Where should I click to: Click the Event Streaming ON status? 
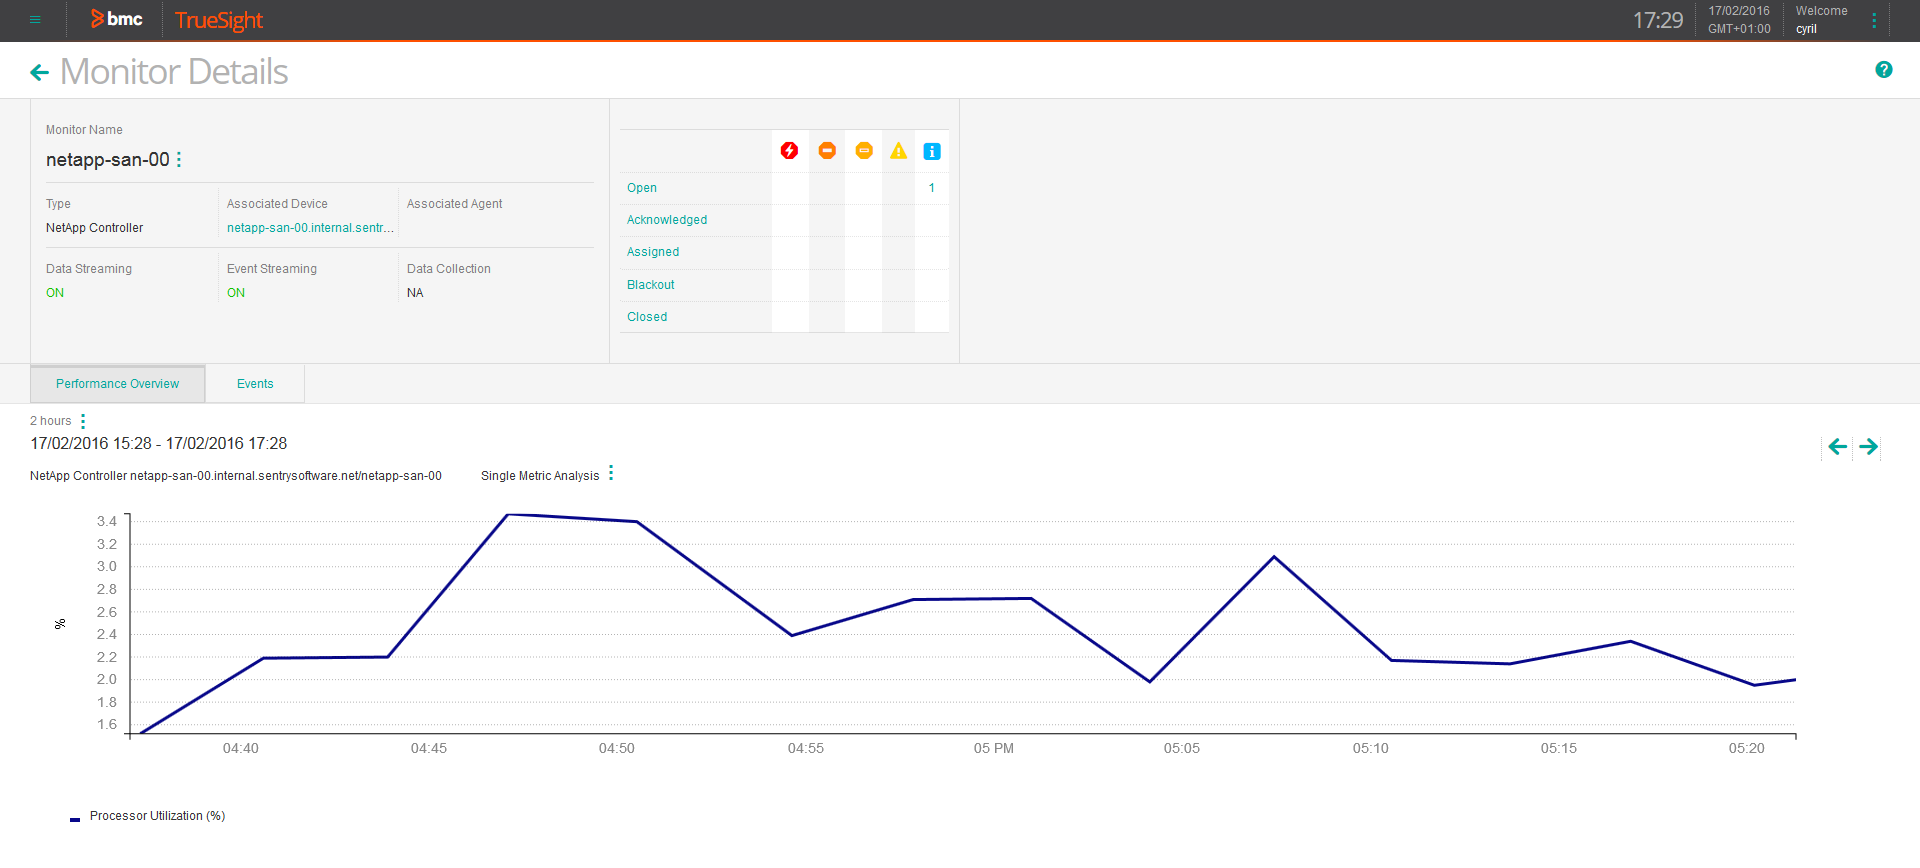coord(236,293)
